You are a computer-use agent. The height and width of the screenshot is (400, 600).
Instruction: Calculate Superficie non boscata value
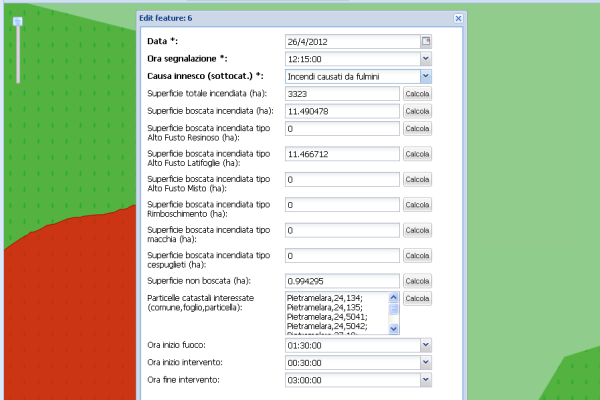[x=417, y=281]
